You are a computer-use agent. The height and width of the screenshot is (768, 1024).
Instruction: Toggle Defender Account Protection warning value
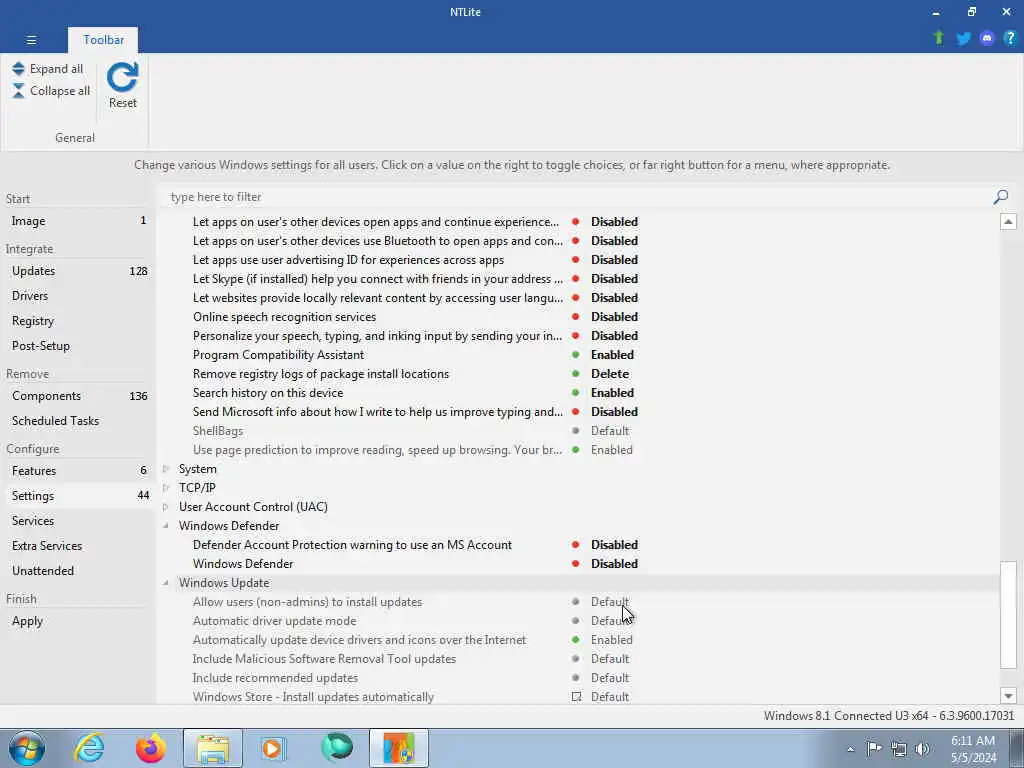point(614,545)
